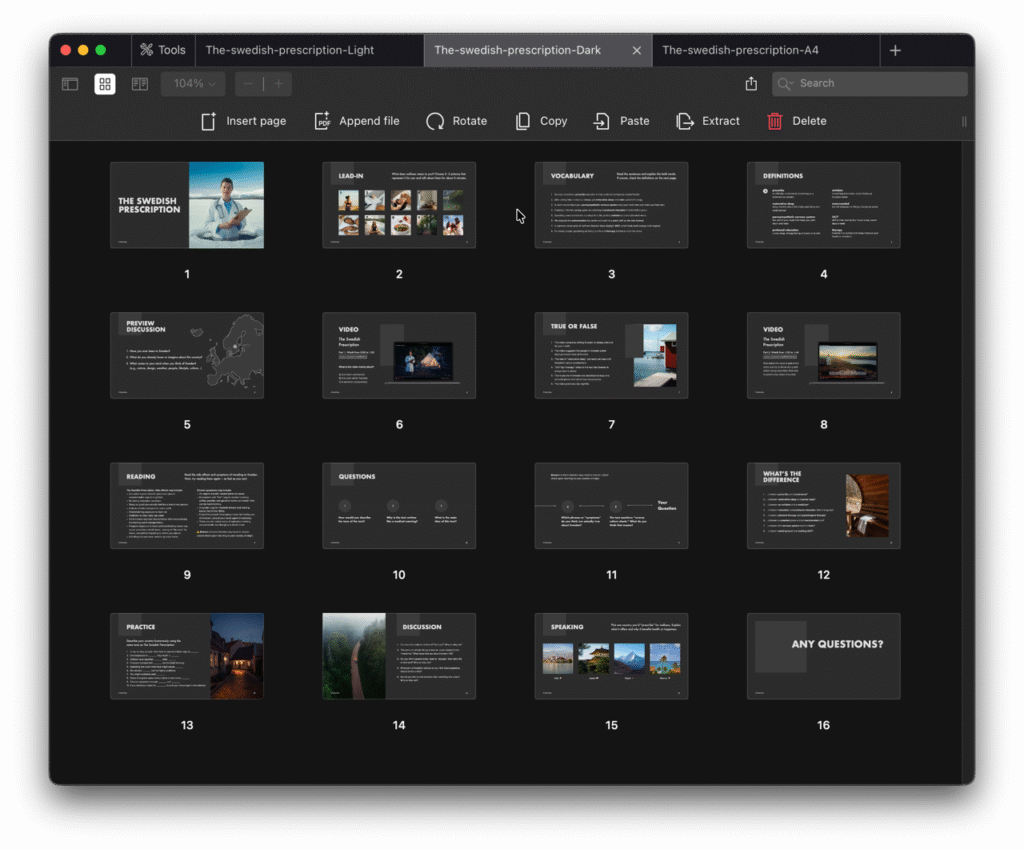The height and width of the screenshot is (850, 1024).
Task: Select page 16 Any Questions thumbnail
Action: coord(823,656)
